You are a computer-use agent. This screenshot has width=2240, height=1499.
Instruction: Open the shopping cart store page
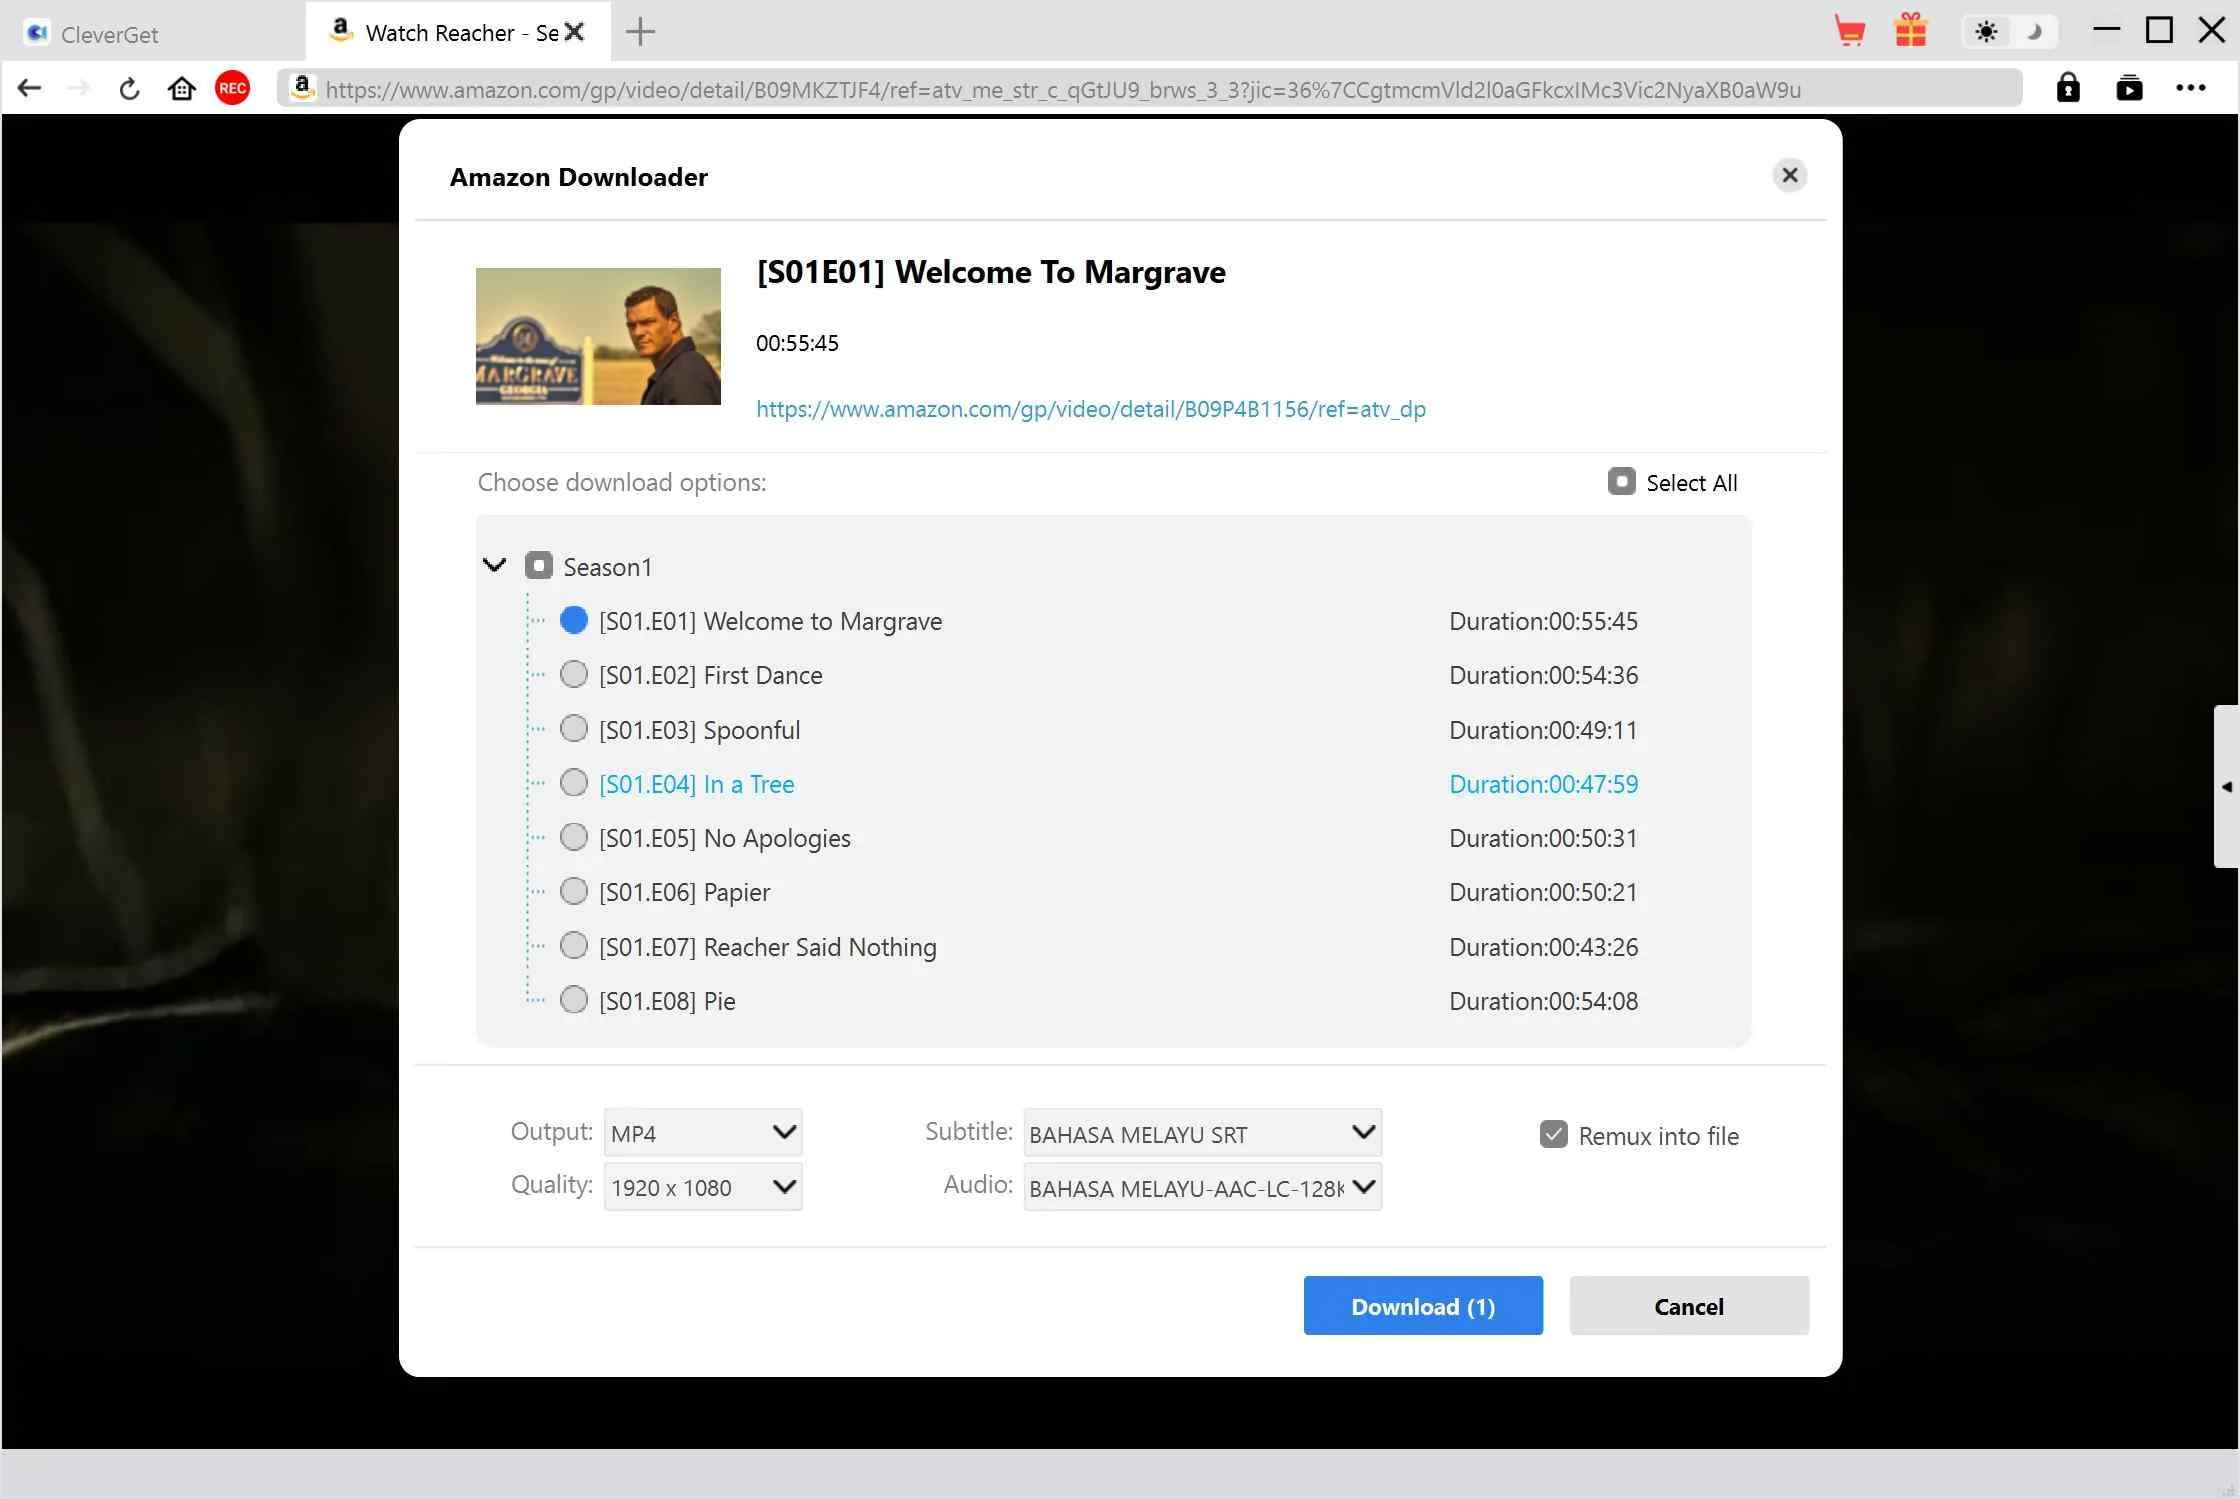[x=1850, y=31]
